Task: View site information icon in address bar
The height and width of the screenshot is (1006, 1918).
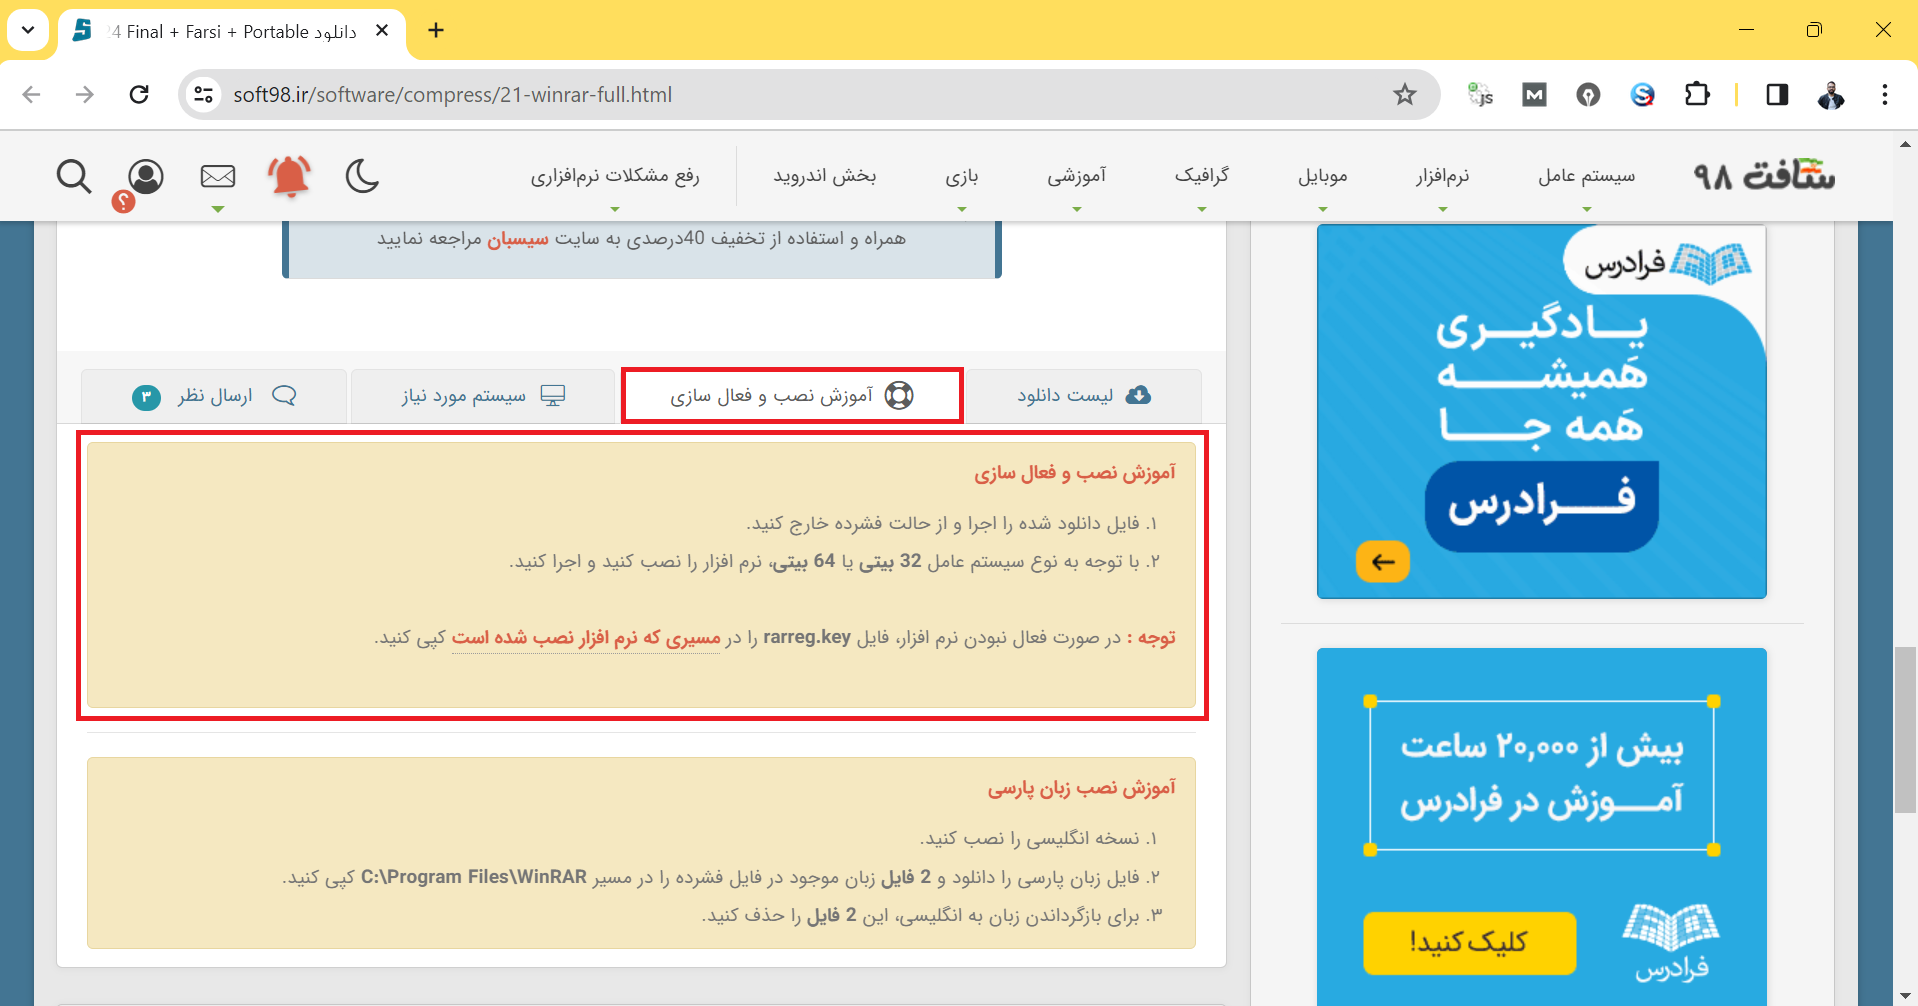Action: click(x=204, y=95)
